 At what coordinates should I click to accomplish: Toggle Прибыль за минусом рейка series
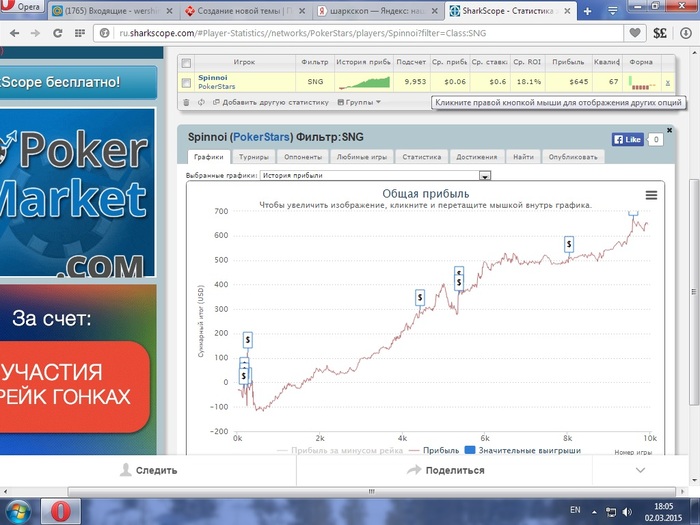(340, 450)
